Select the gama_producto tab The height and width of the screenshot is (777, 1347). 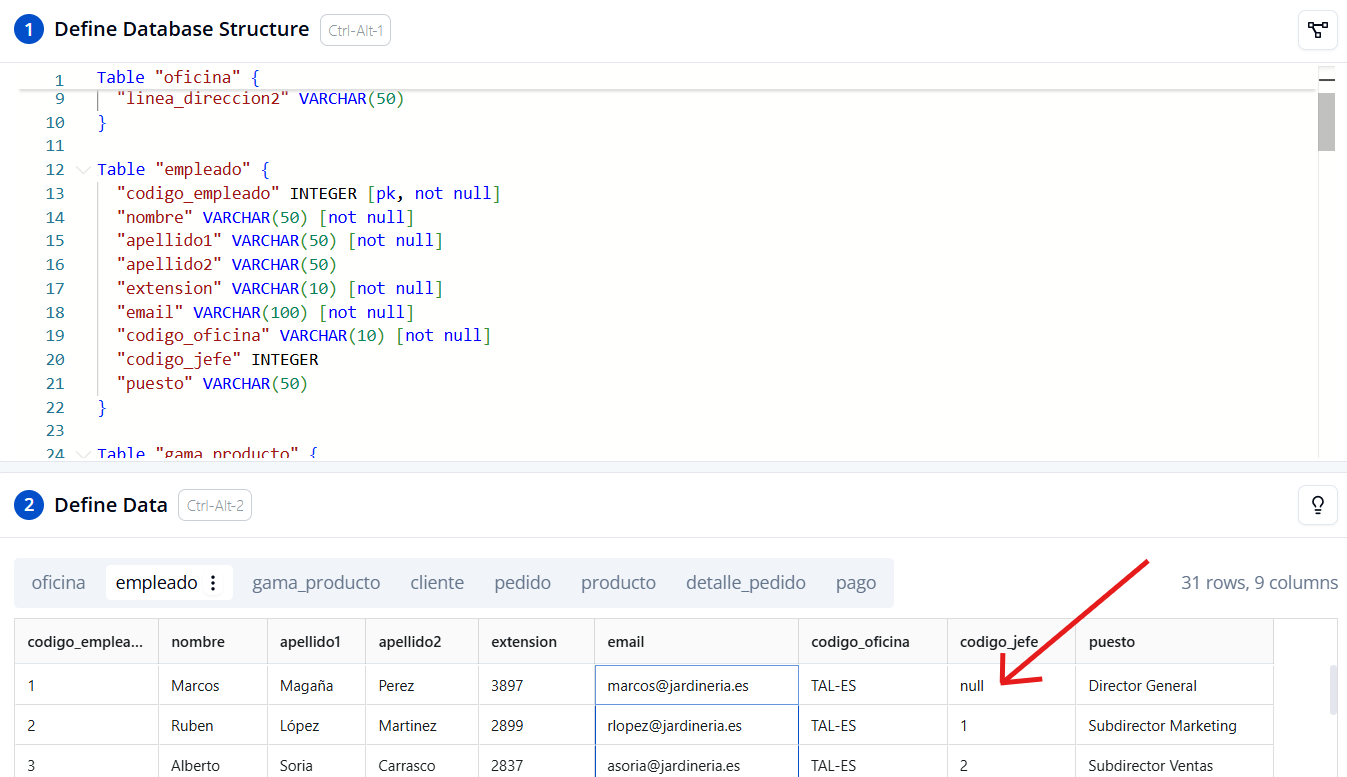316,583
